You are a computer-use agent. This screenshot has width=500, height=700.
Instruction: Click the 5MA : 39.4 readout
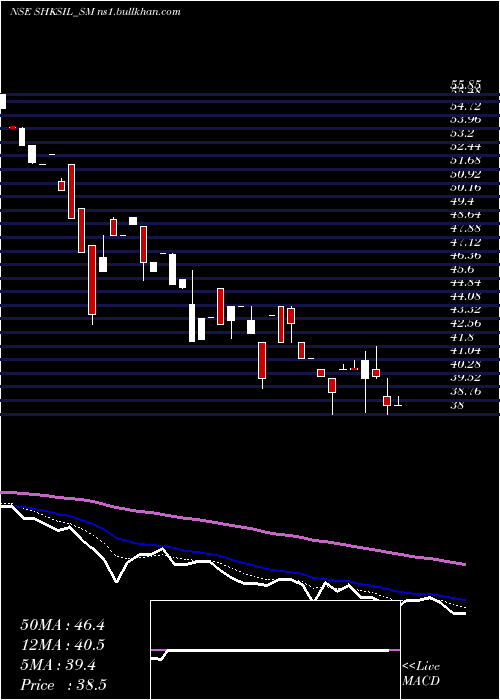(x=58, y=665)
